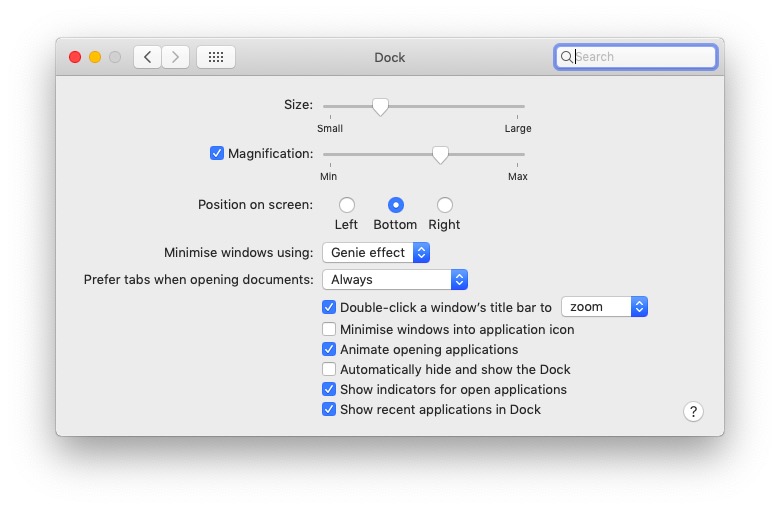Open the Always prefer tabs dropdown
The width and height of the screenshot is (780, 510).
point(395,280)
